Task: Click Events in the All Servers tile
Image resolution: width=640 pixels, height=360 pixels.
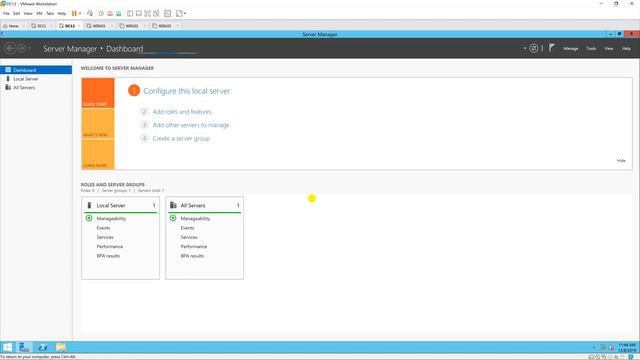Action: pos(187,228)
